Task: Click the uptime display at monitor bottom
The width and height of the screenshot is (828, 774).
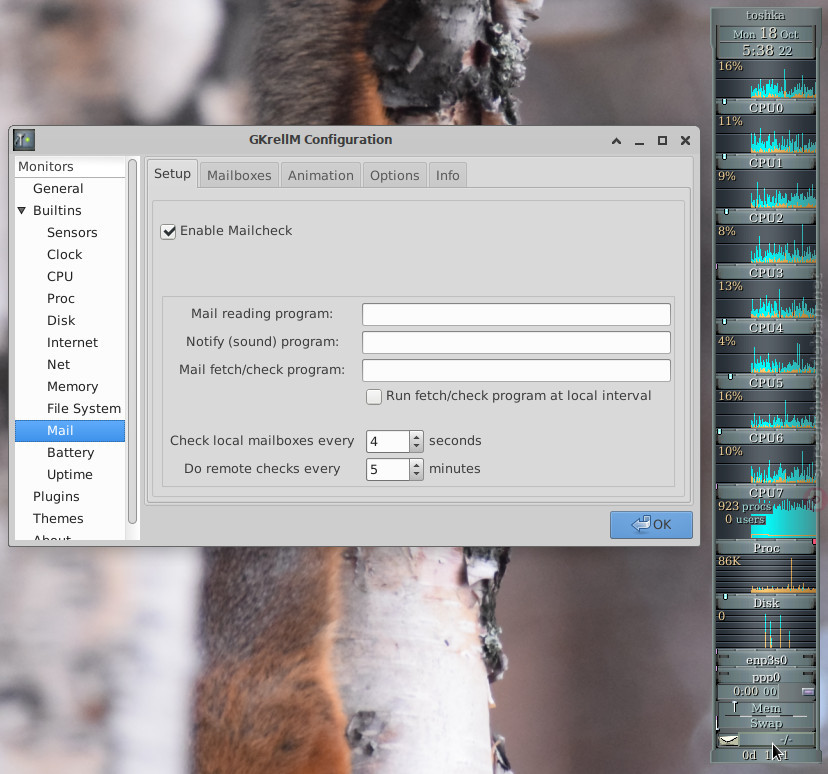Action: pos(766,756)
